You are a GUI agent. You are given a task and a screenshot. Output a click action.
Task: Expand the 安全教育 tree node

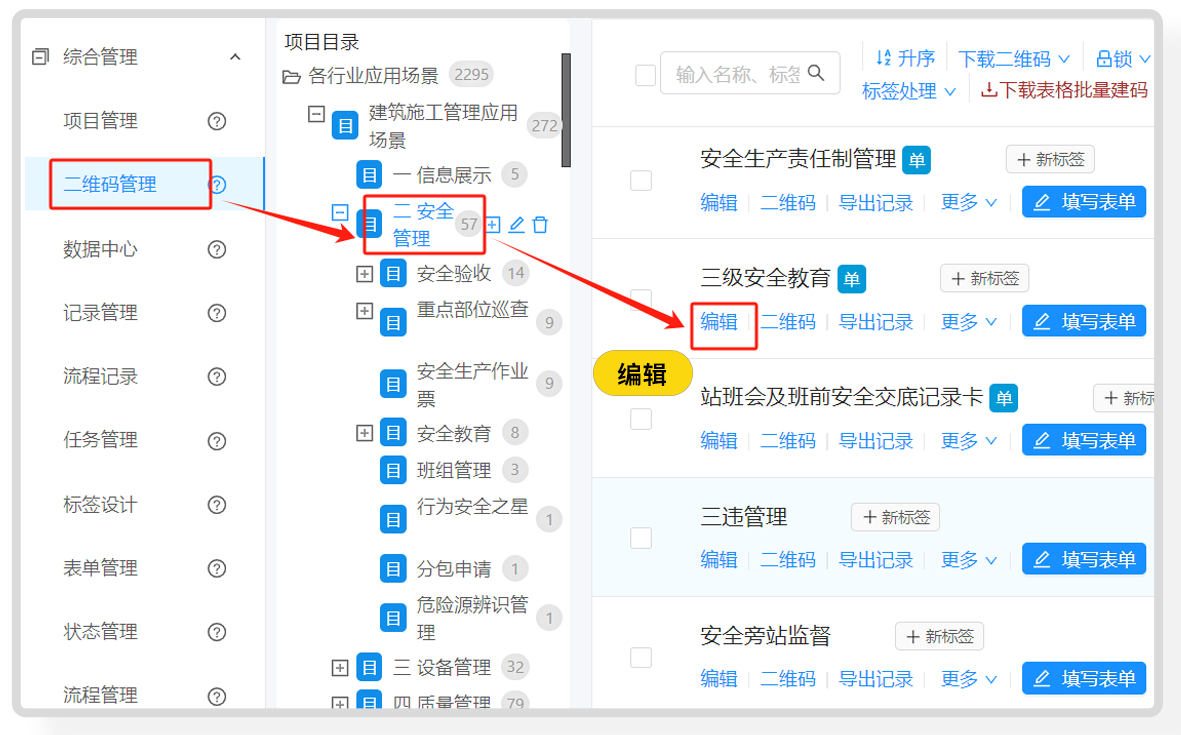pyautogui.click(x=365, y=433)
